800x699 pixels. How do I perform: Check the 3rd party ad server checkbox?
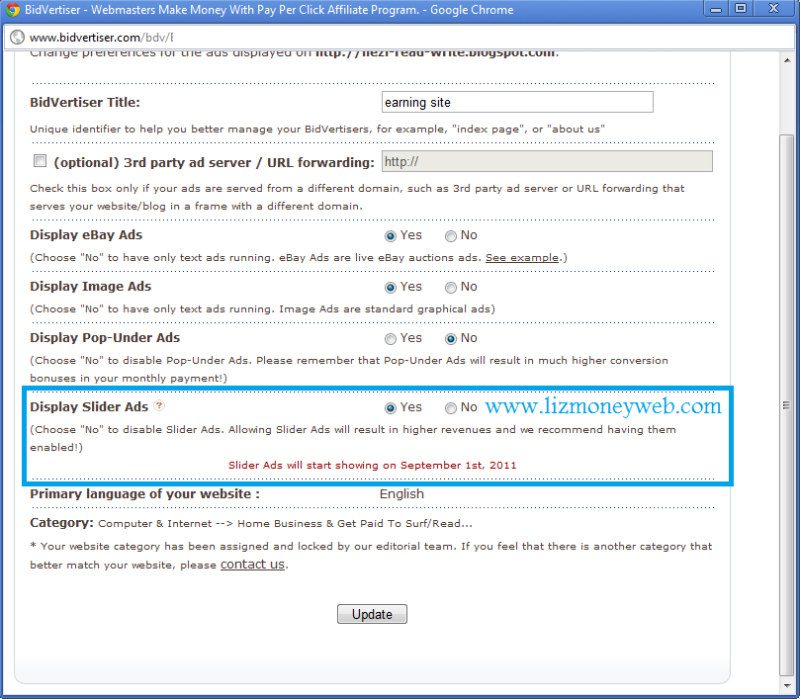click(x=40, y=161)
